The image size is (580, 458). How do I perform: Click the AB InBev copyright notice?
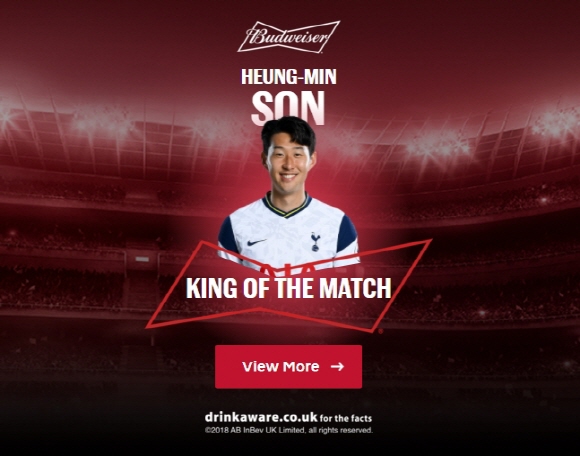pyautogui.click(x=289, y=430)
